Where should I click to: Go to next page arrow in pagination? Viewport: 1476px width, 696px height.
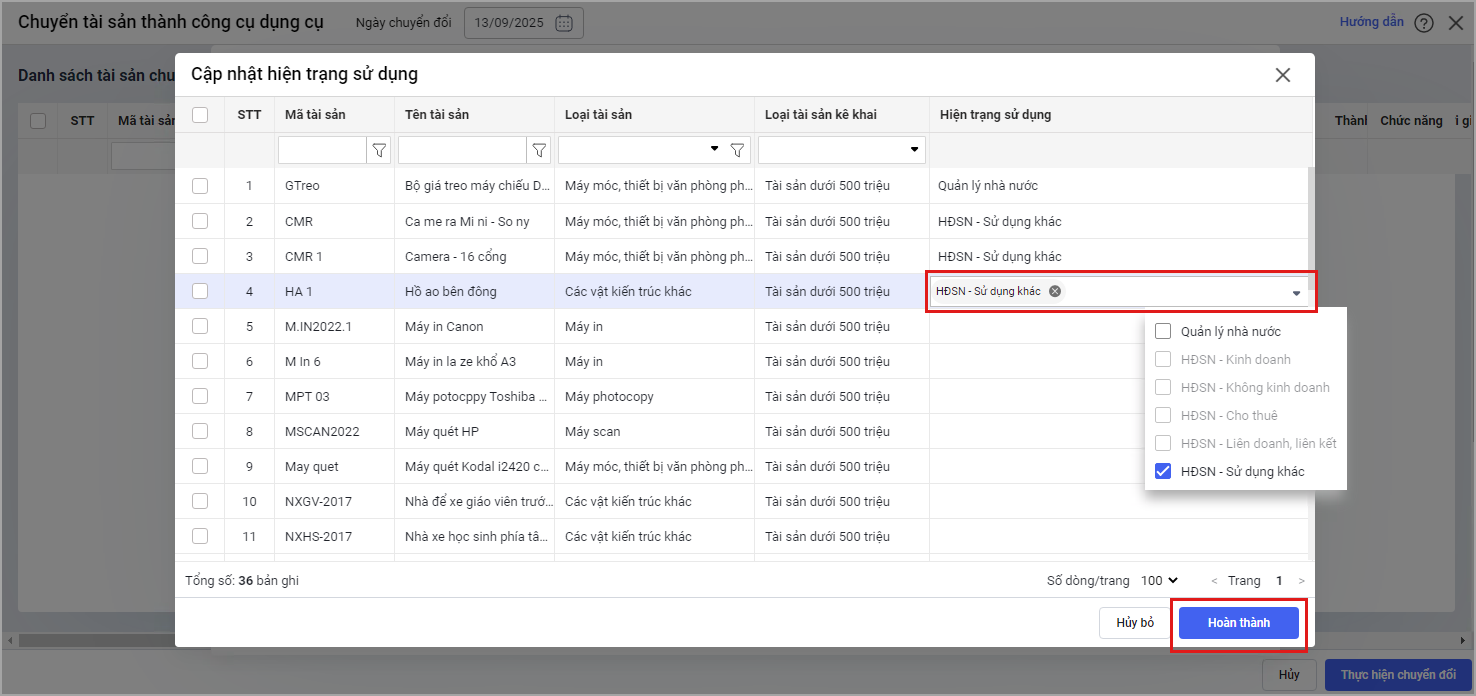(x=1301, y=581)
